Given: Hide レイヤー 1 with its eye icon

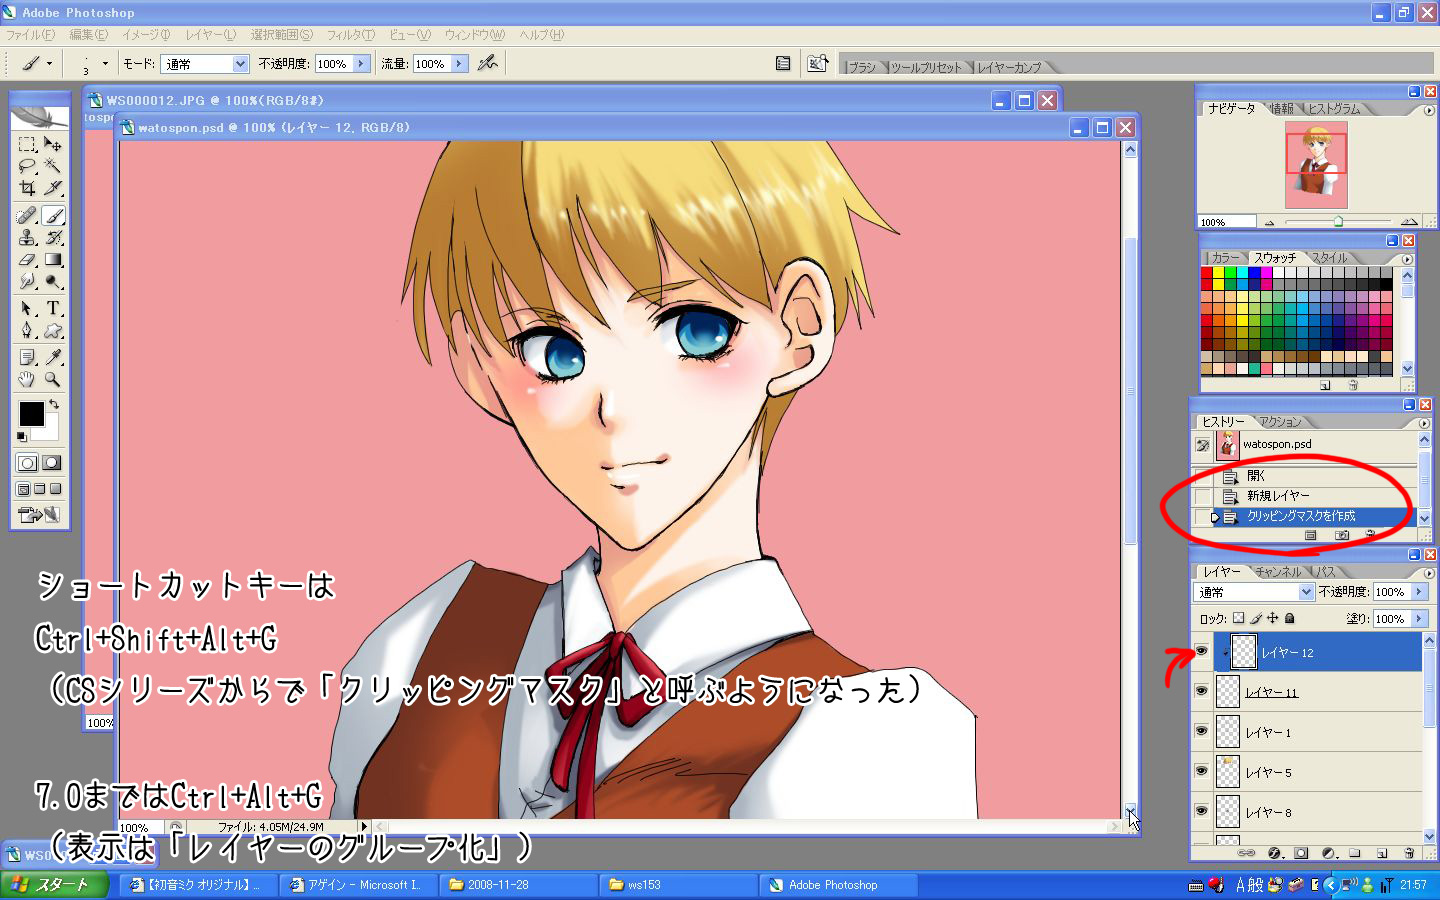Looking at the screenshot, I should pyautogui.click(x=1202, y=731).
